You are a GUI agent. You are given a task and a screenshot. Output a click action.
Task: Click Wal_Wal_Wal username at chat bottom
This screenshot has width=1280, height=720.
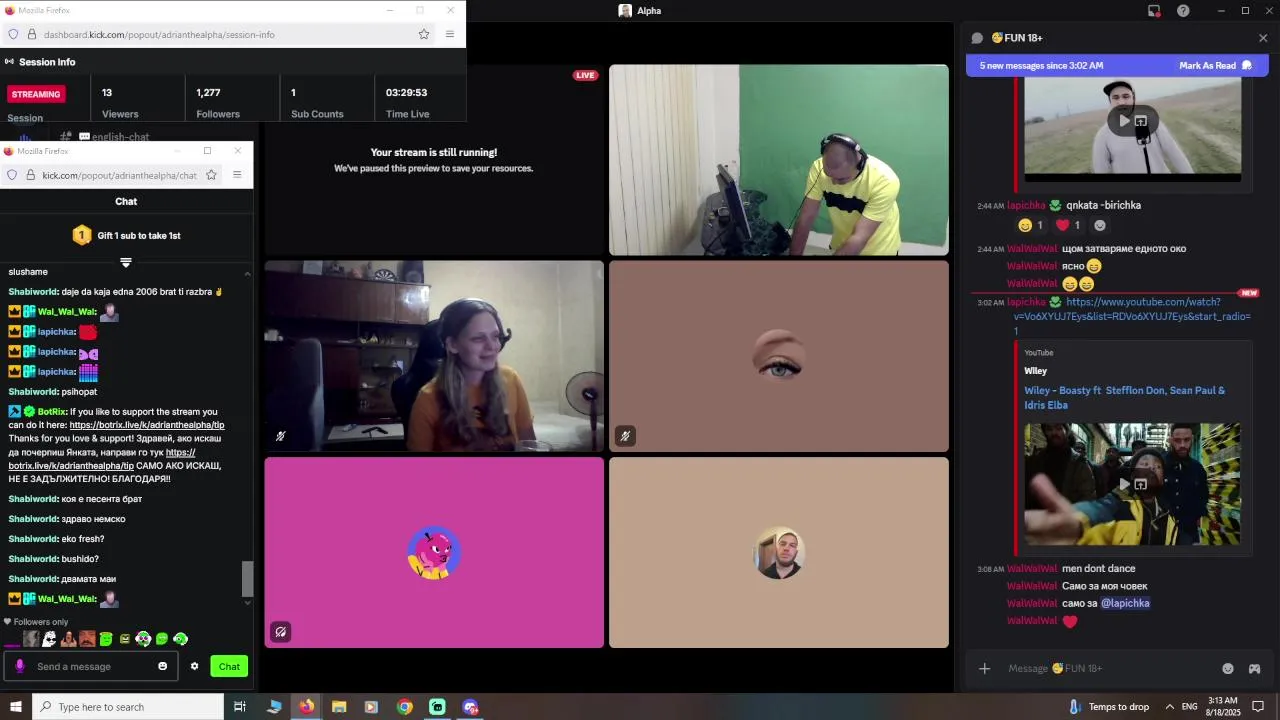click(67, 599)
